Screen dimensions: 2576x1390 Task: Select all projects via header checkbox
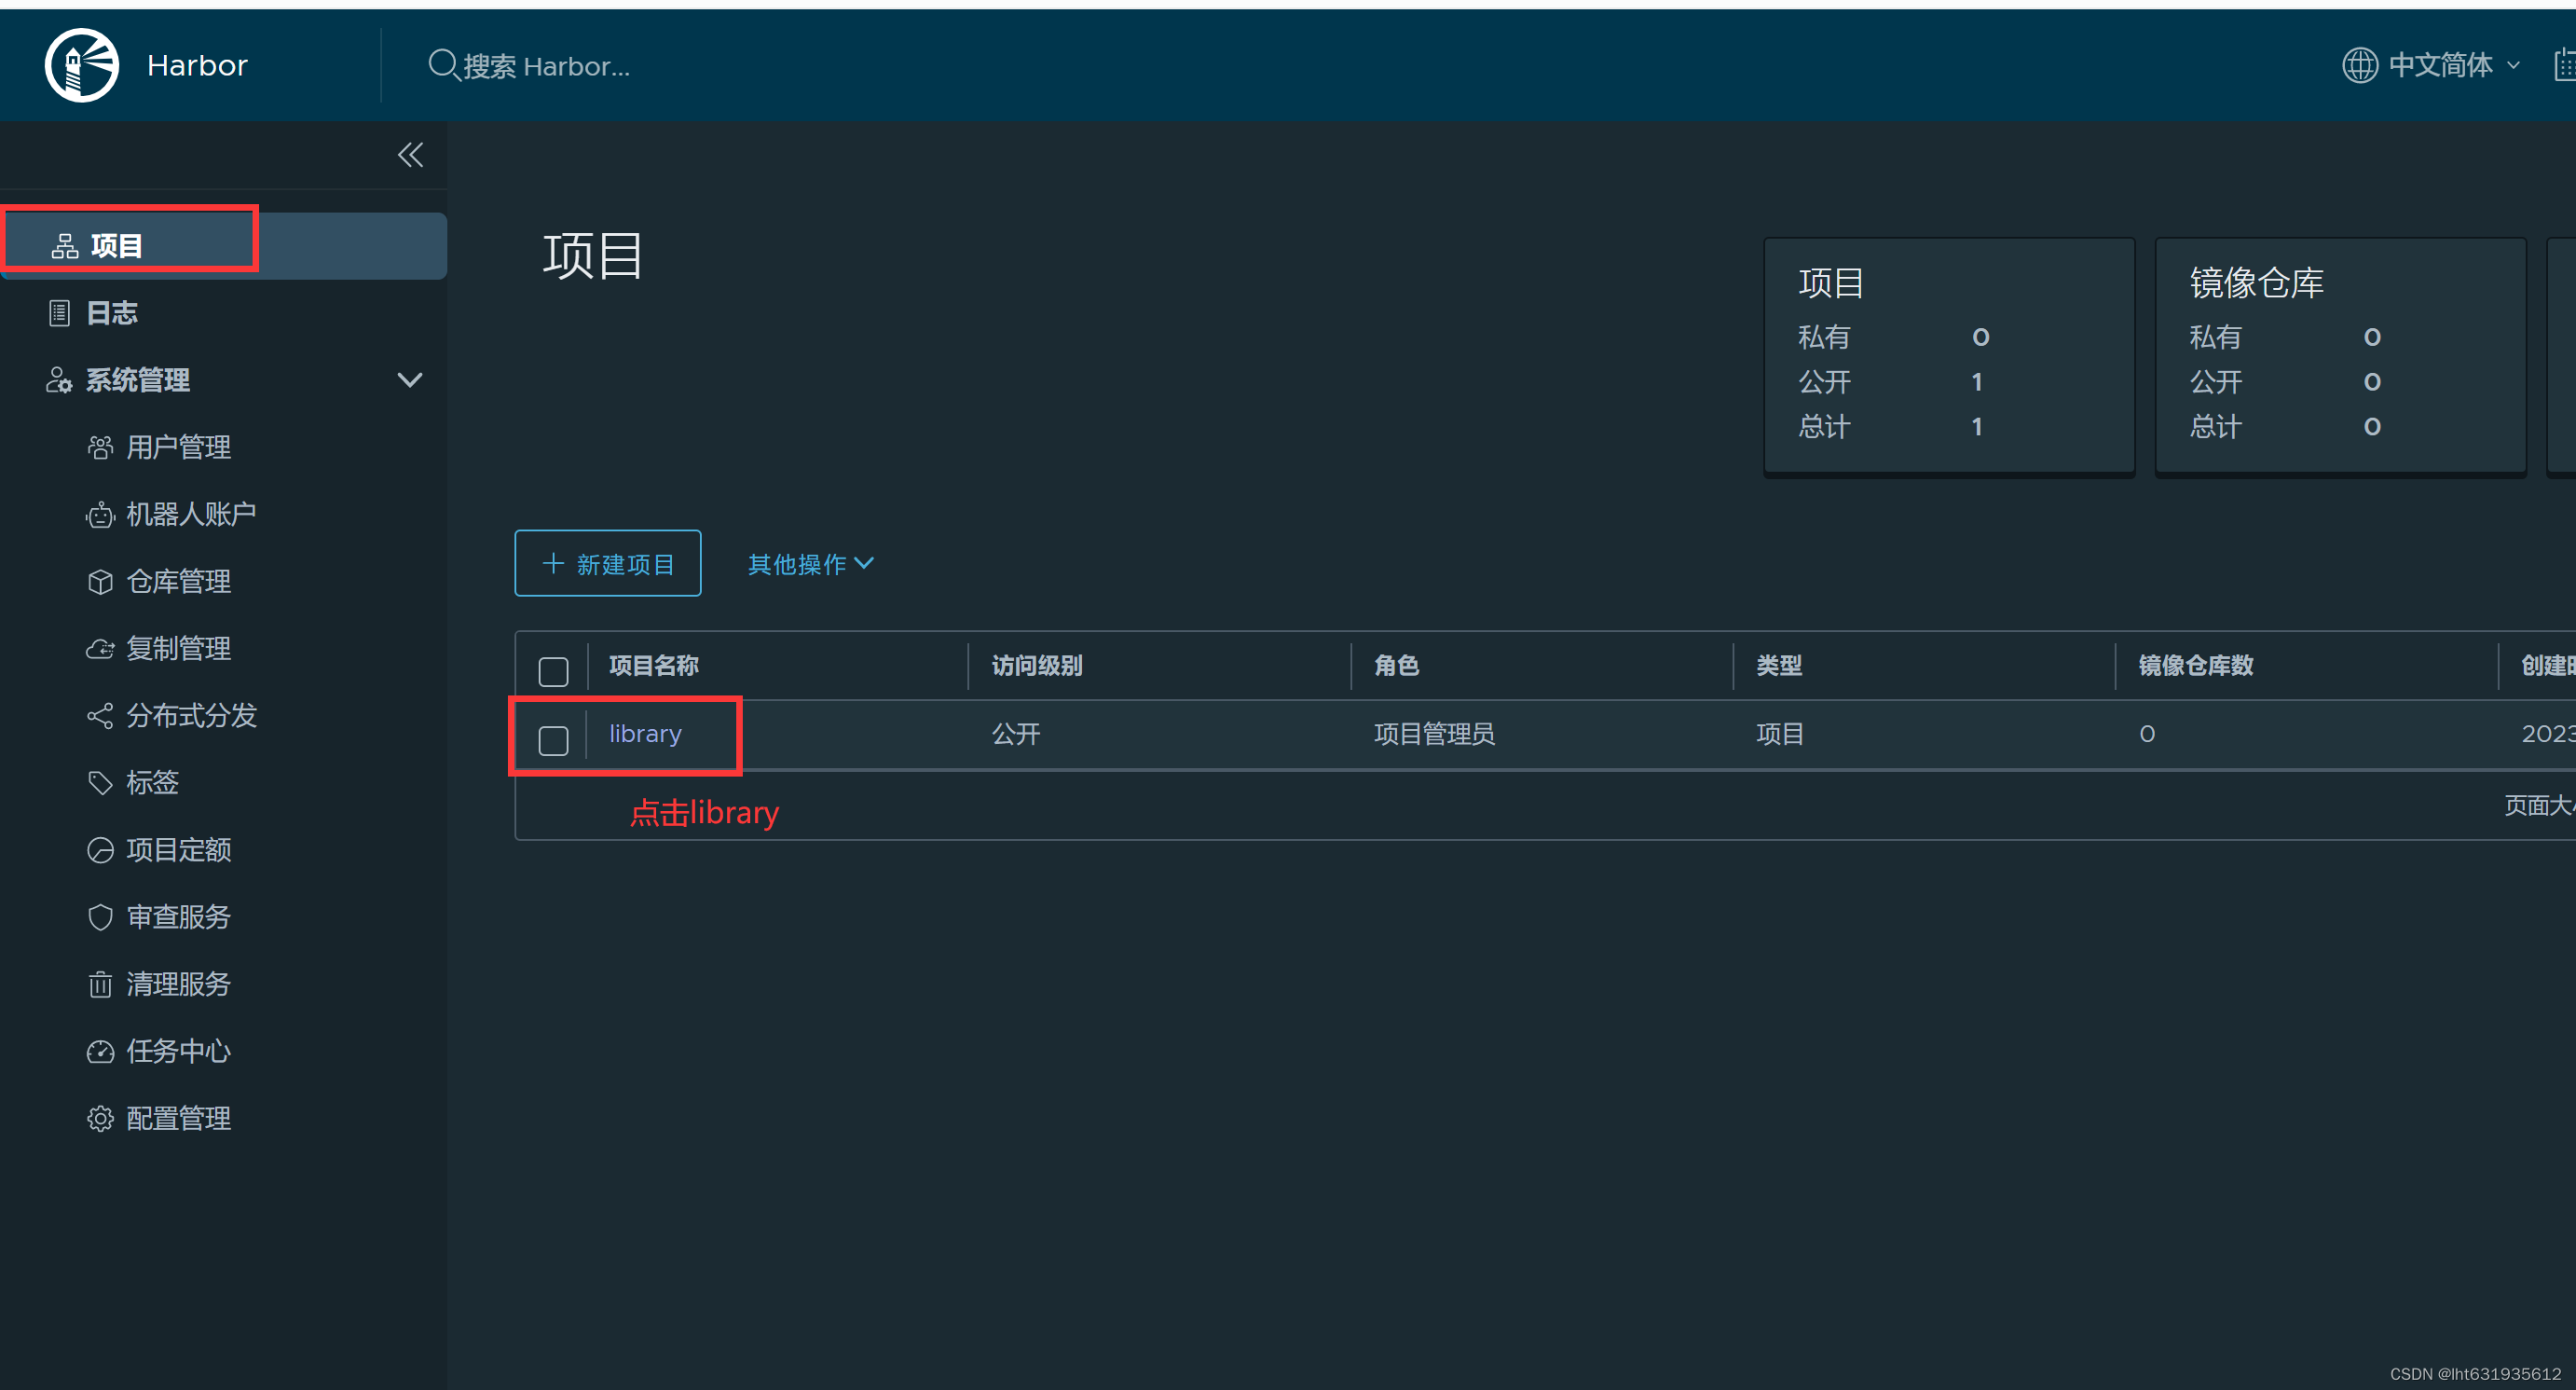(x=553, y=671)
